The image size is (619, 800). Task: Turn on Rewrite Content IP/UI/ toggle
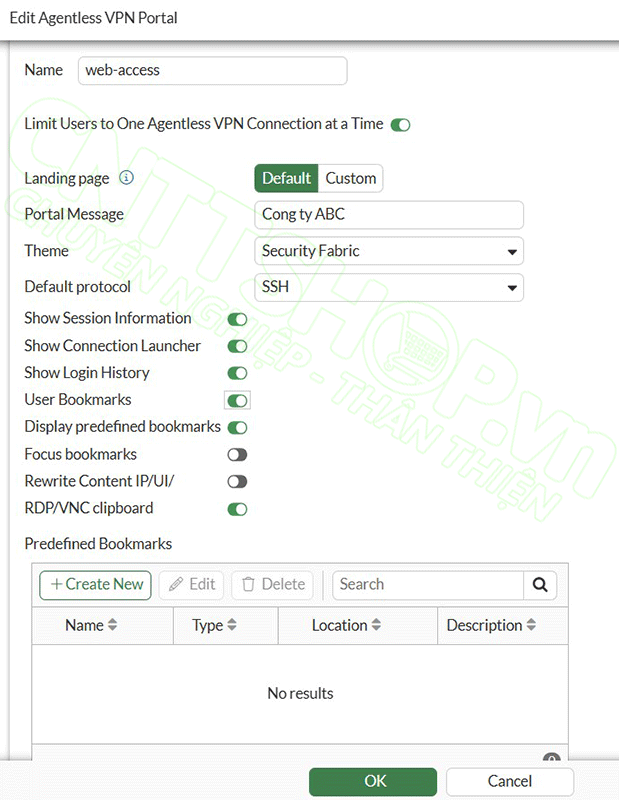pyautogui.click(x=237, y=482)
